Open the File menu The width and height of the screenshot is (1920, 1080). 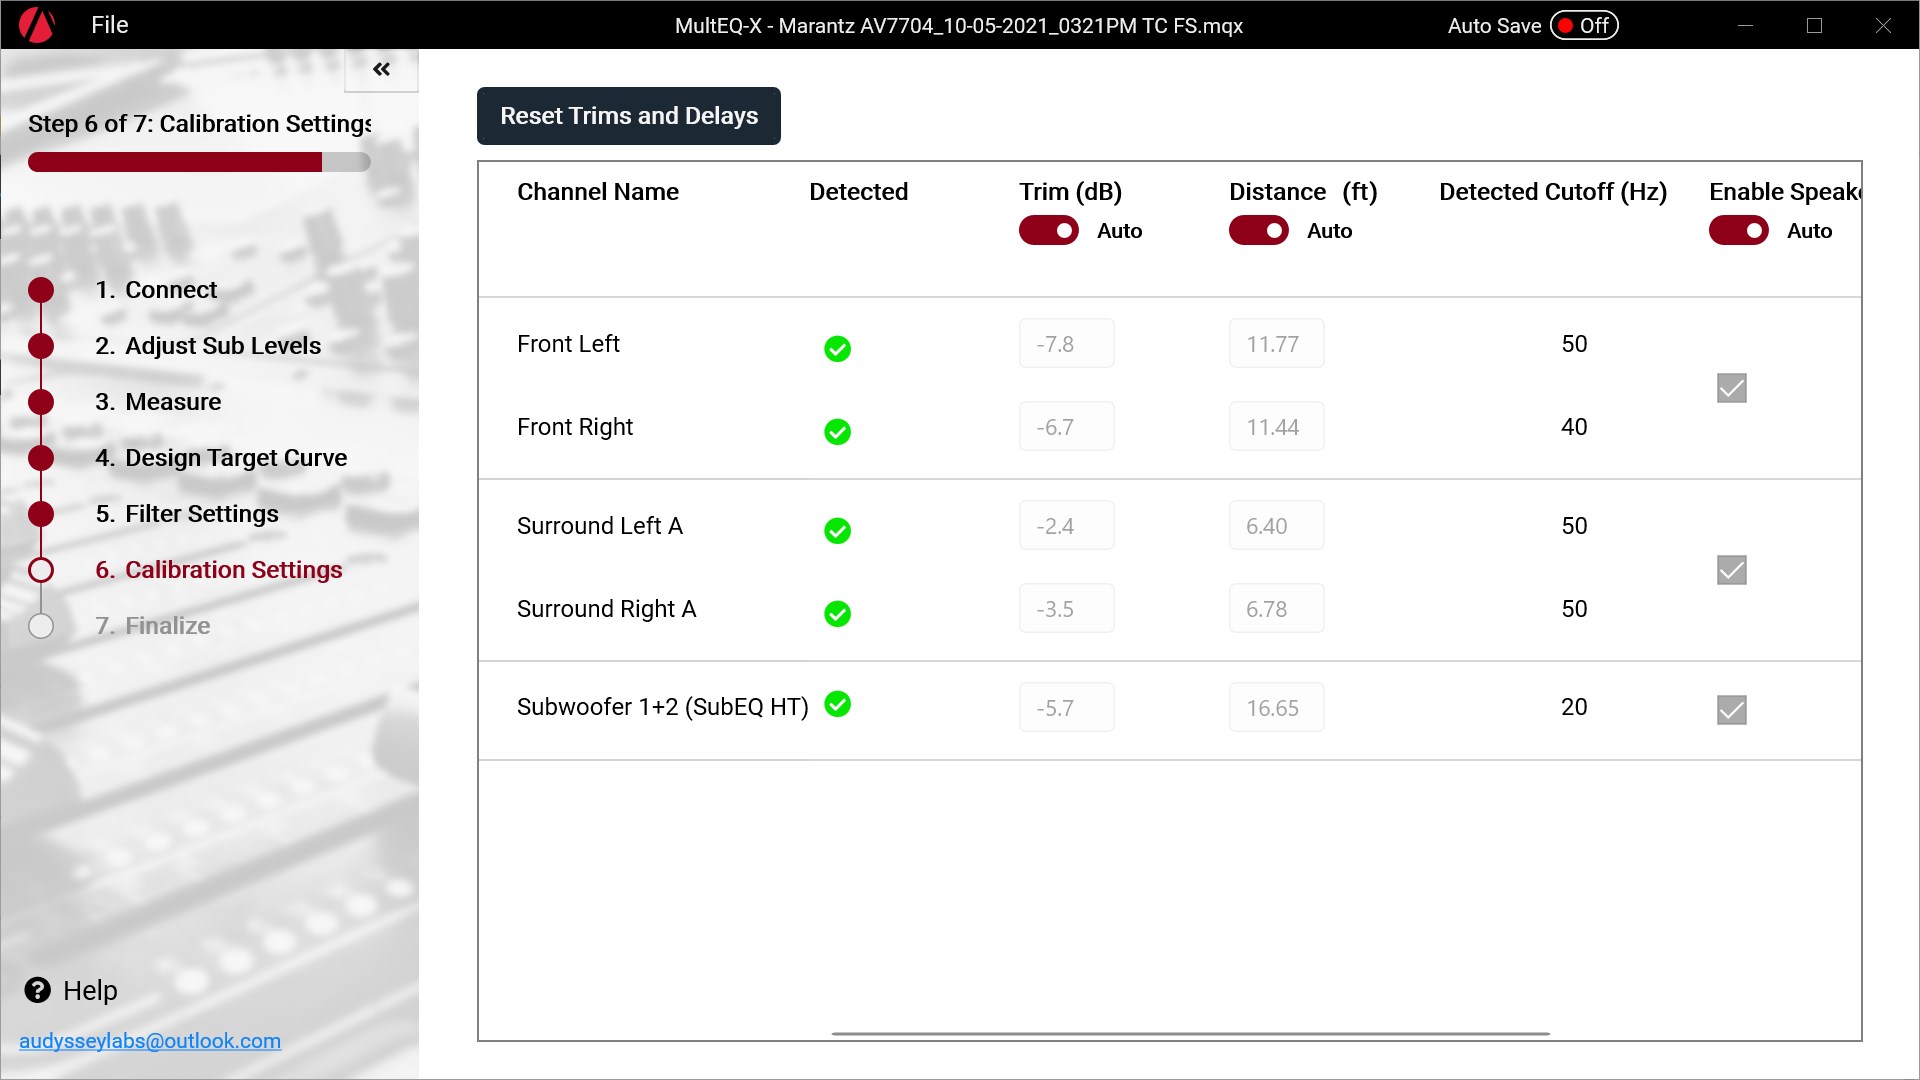pos(109,25)
